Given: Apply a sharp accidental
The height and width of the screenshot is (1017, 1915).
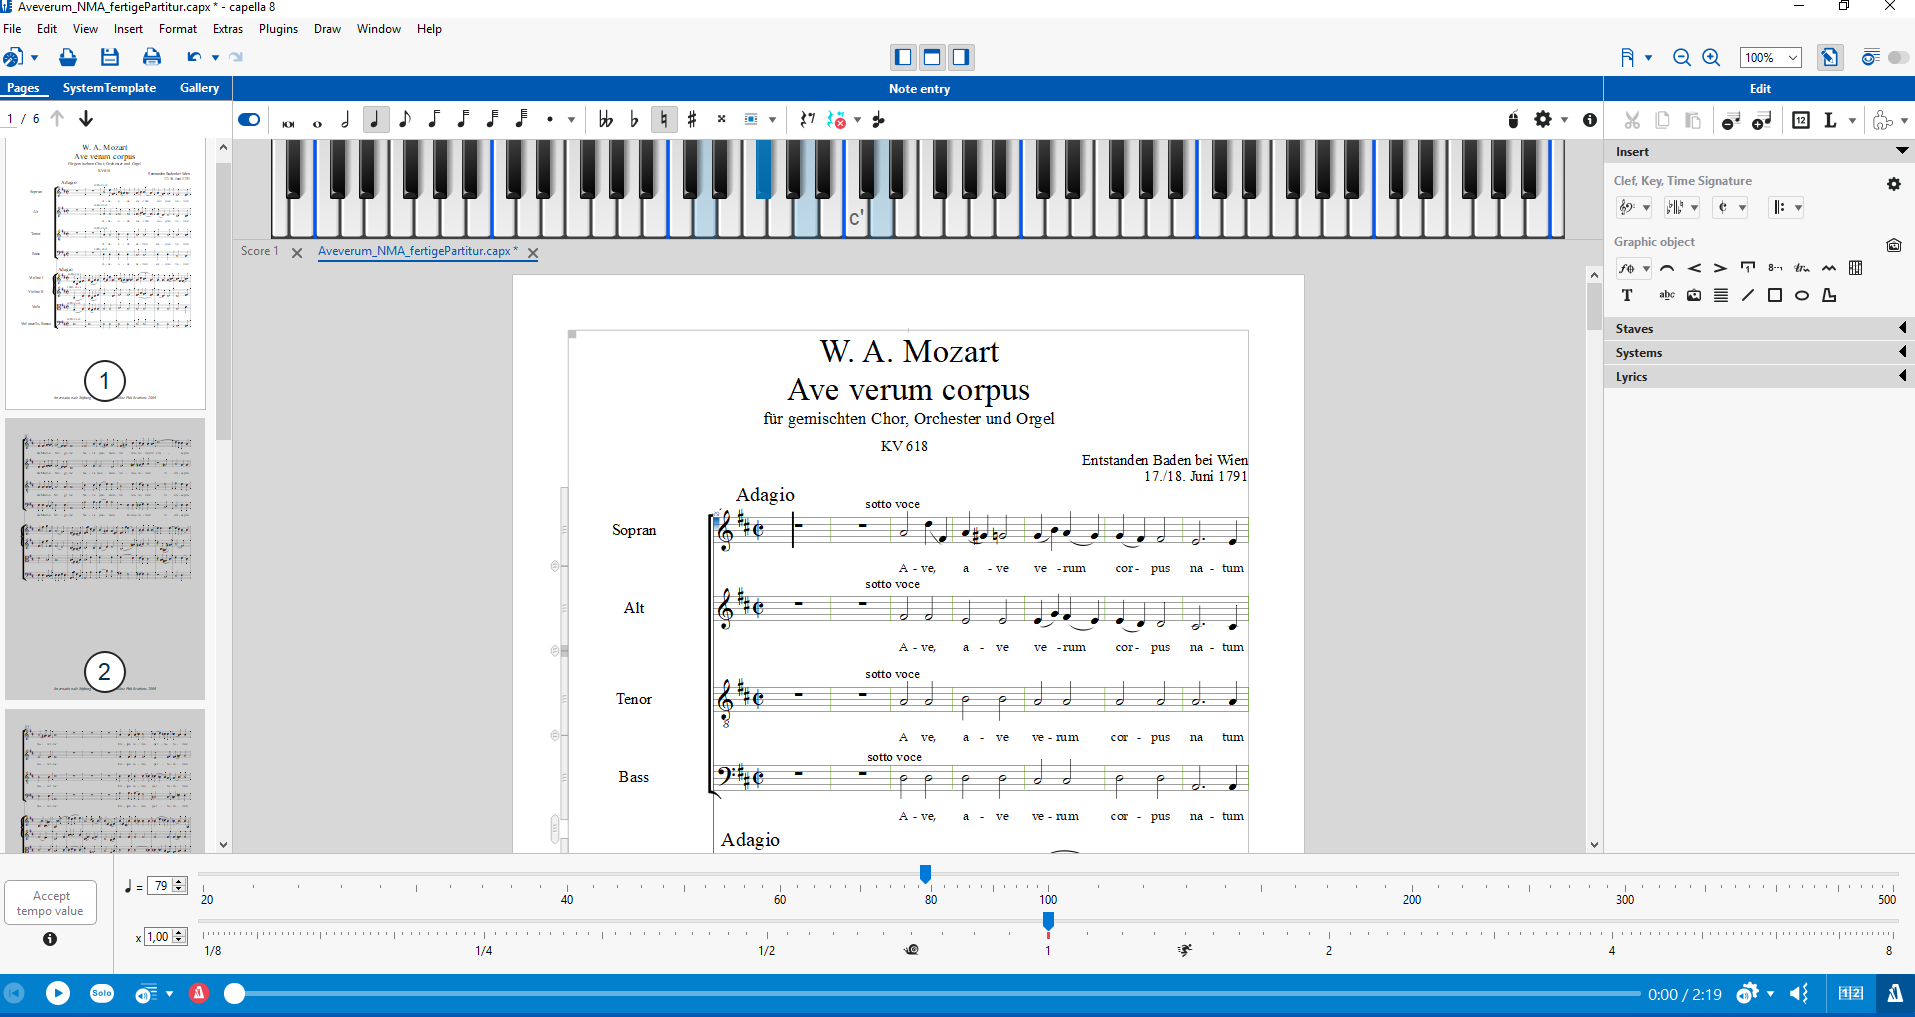Looking at the screenshot, I should 694,119.
